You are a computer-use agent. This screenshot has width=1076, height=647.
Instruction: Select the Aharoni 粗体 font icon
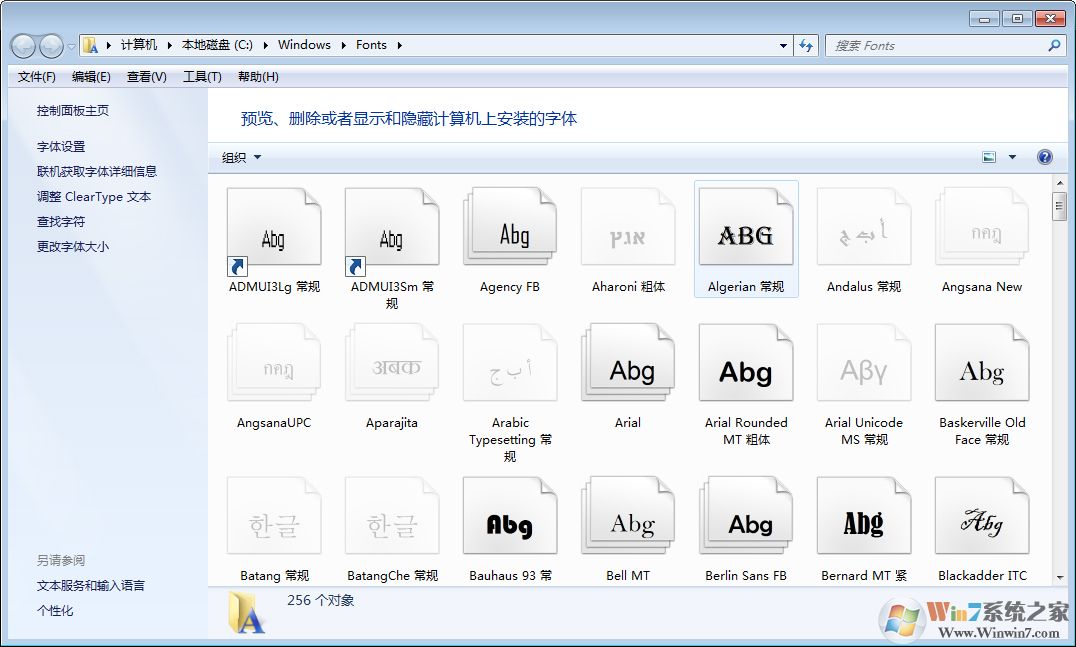point(628,230)
